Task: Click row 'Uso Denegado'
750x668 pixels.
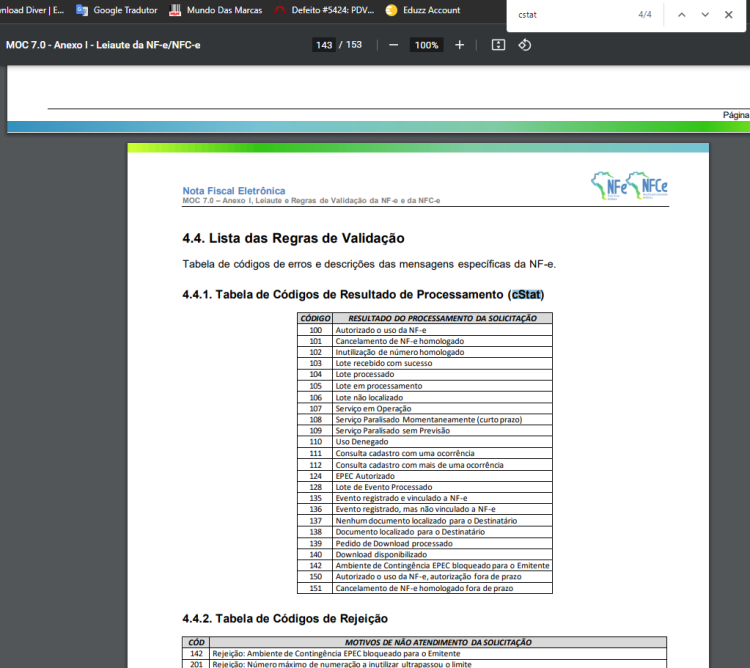Action: coord(425,442)
